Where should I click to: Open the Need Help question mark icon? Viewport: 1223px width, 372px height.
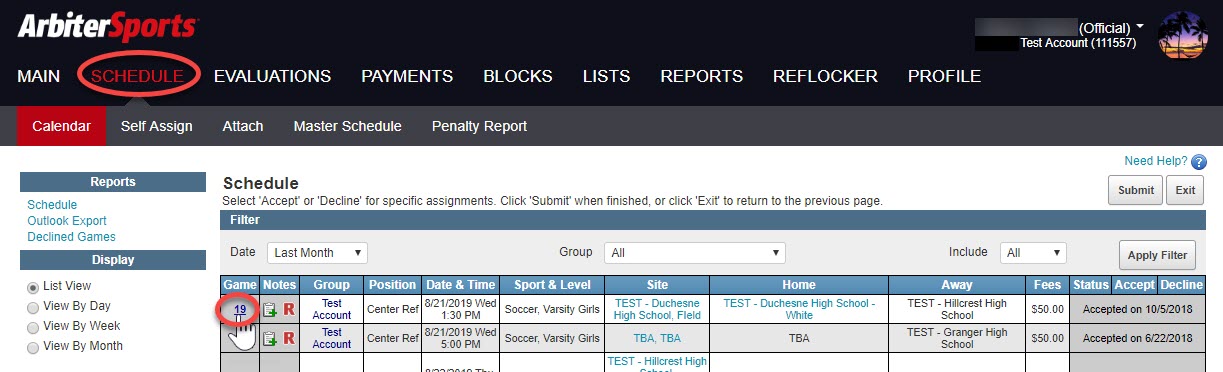(1199, 162)
